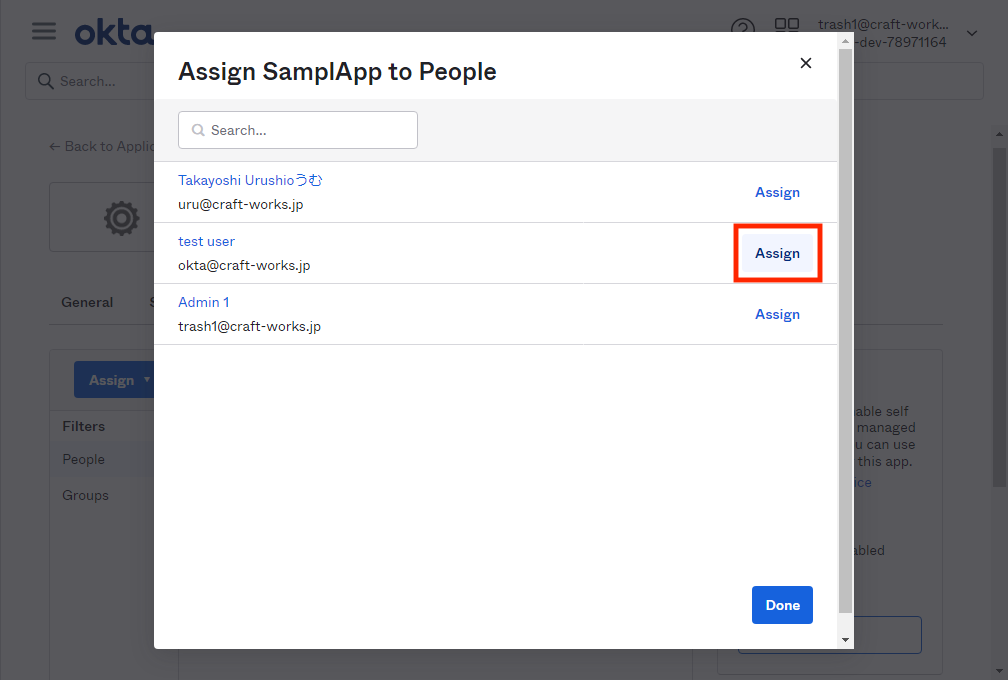Click the background page search field
This screenshot has width=1008, height=680.
pyautogui.click(x=90, y=81)
